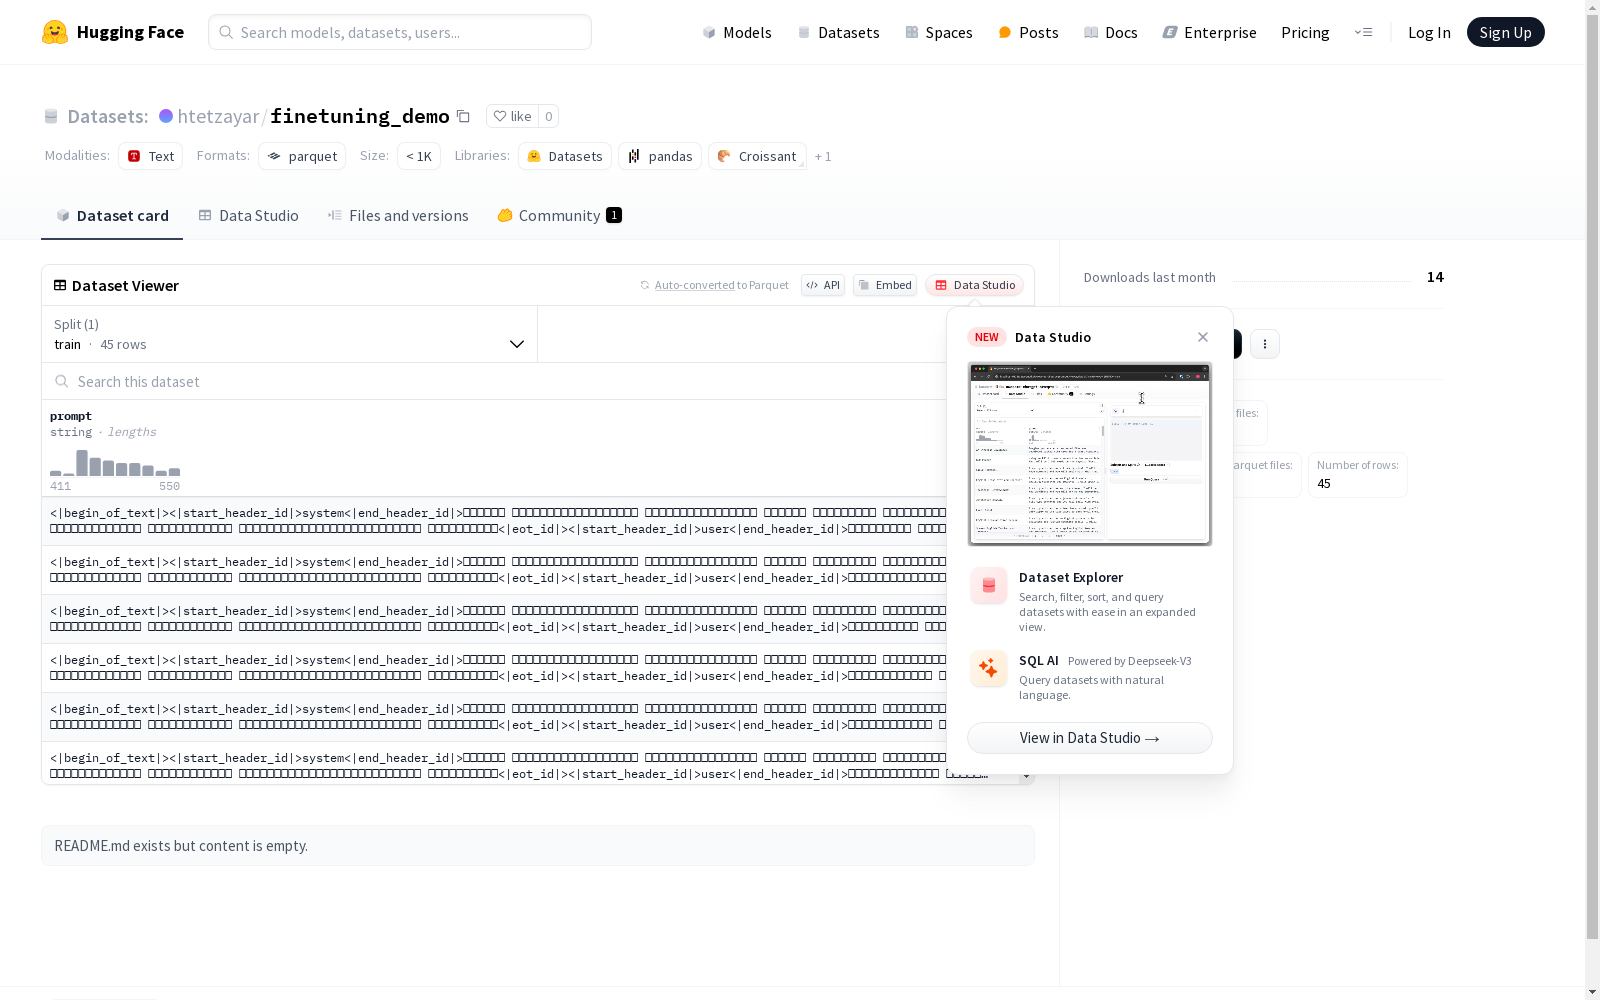Click the Number of rows value 45

(1324, 484)
